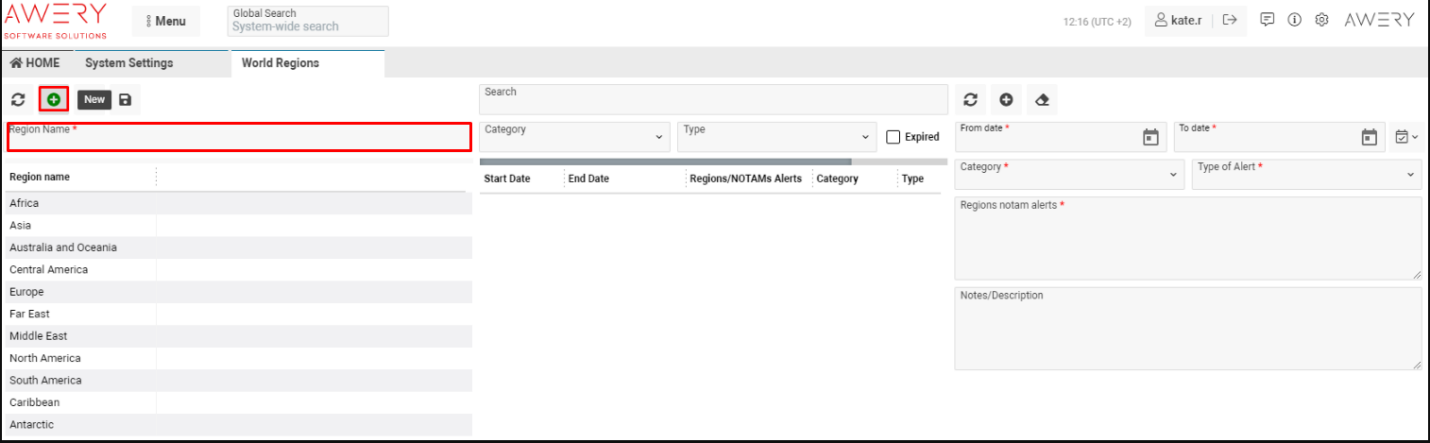Open the settings gear icon in the header
Screen dimensions: 1430x443
[x=1321, y=20]
